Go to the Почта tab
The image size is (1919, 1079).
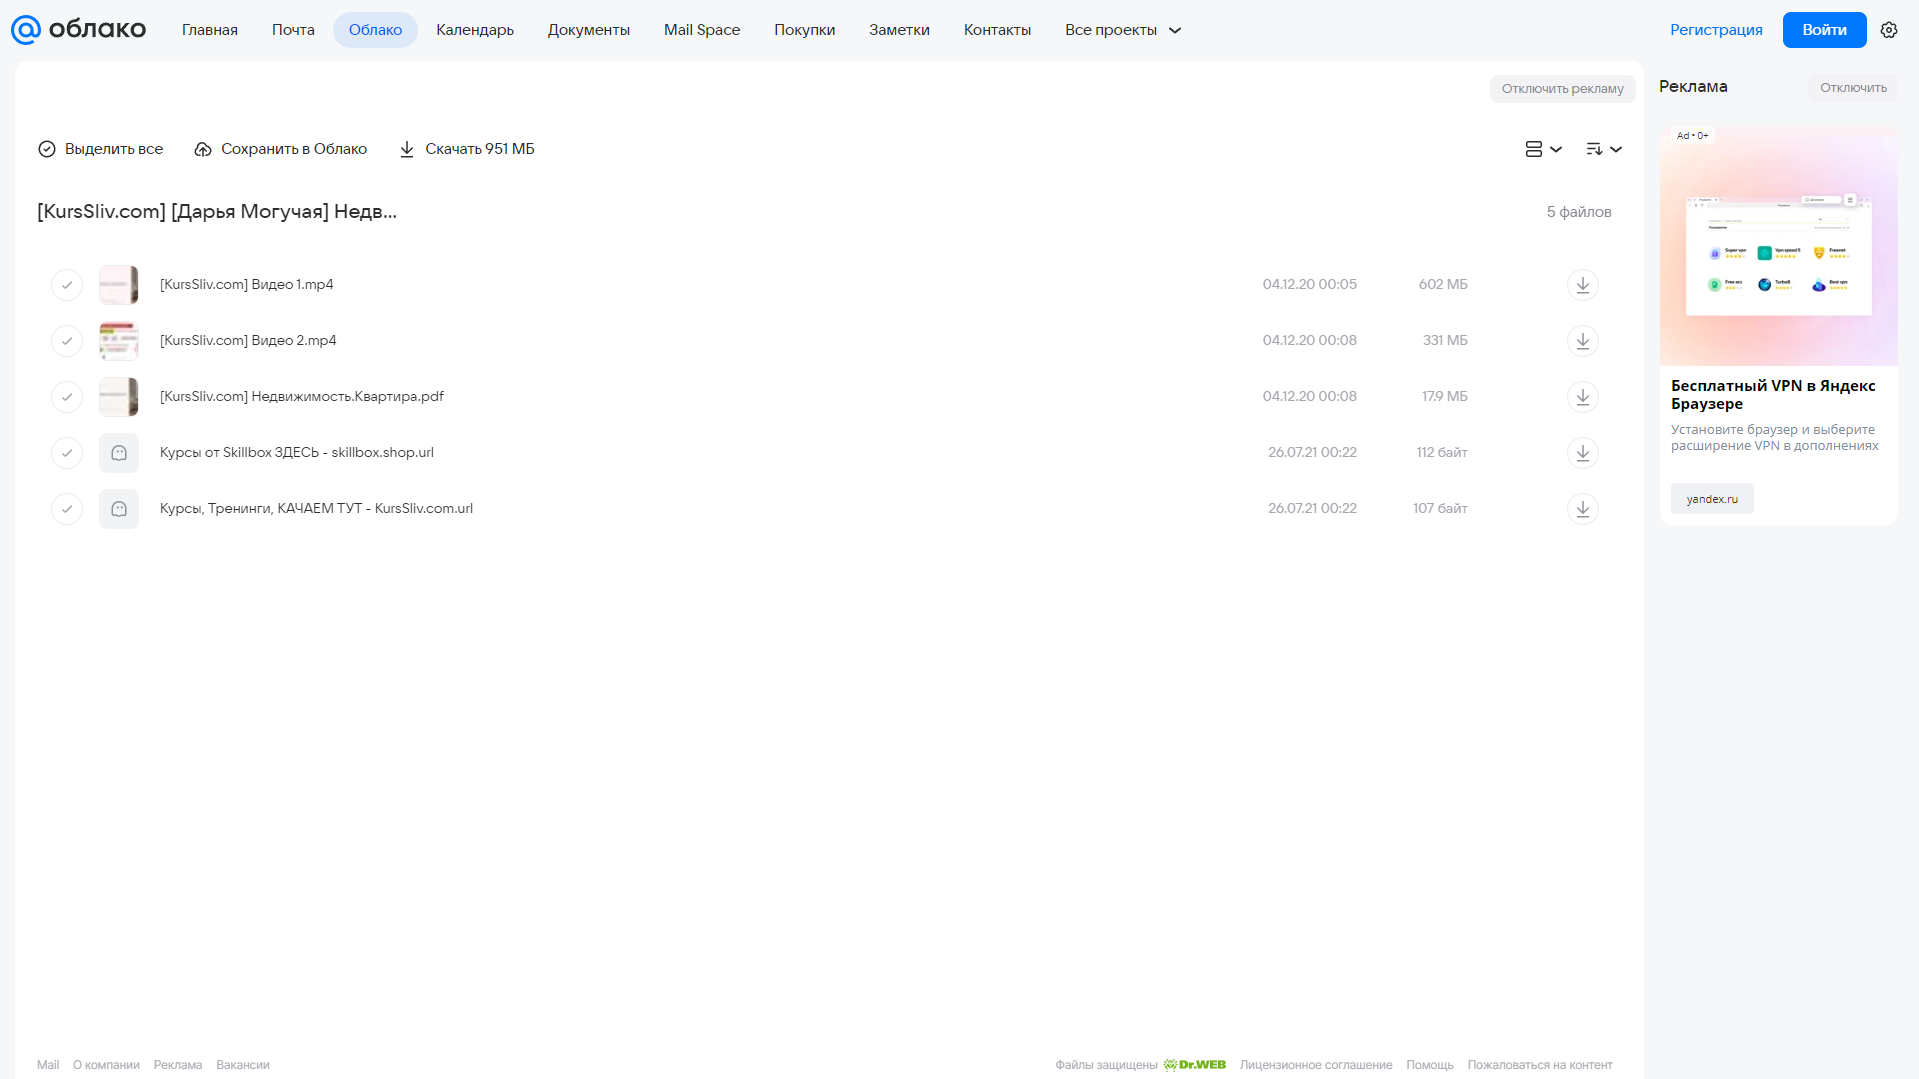[293, 30]
